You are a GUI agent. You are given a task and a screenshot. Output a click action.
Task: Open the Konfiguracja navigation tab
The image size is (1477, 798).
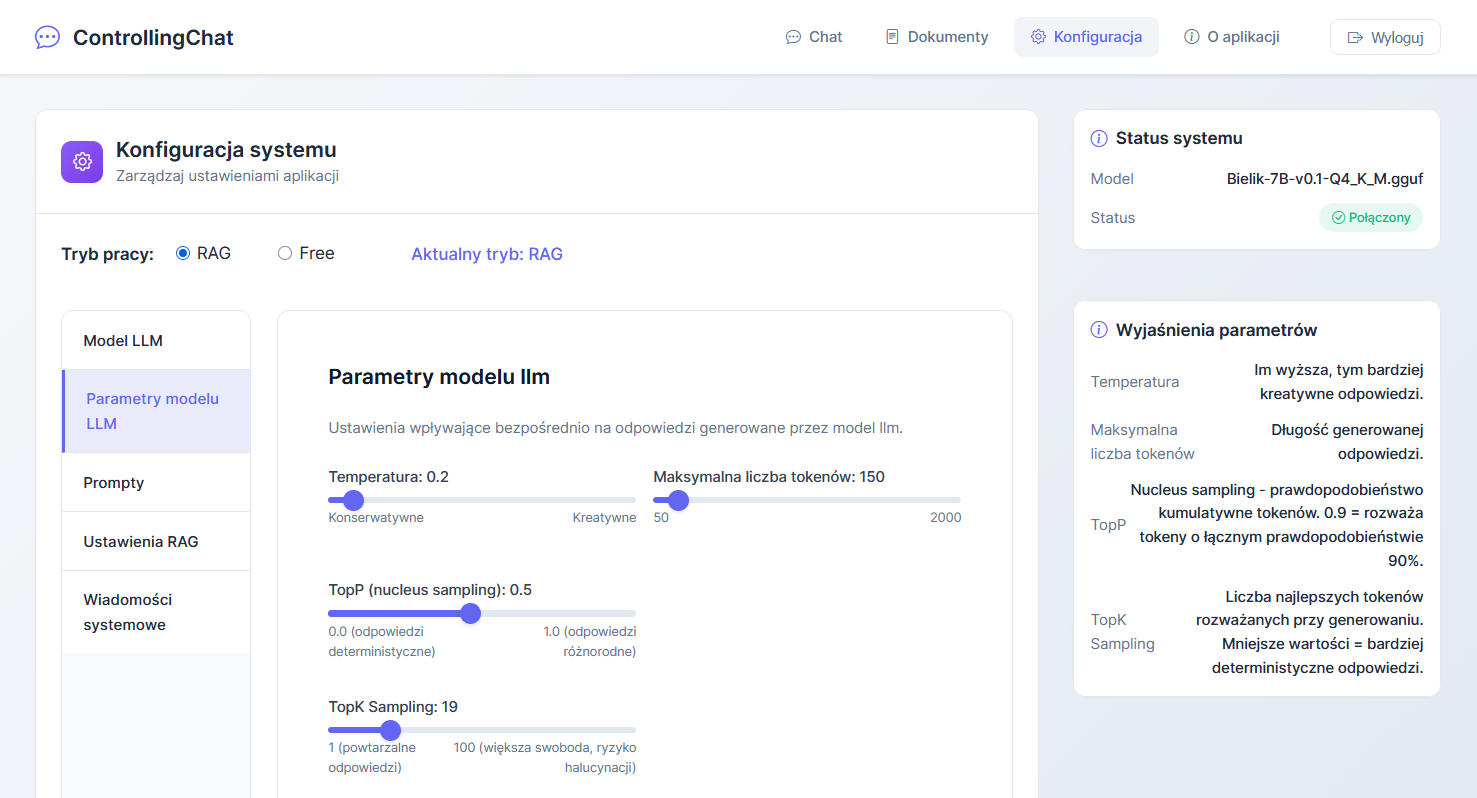pyautogui.click(x=1086, y=37)
